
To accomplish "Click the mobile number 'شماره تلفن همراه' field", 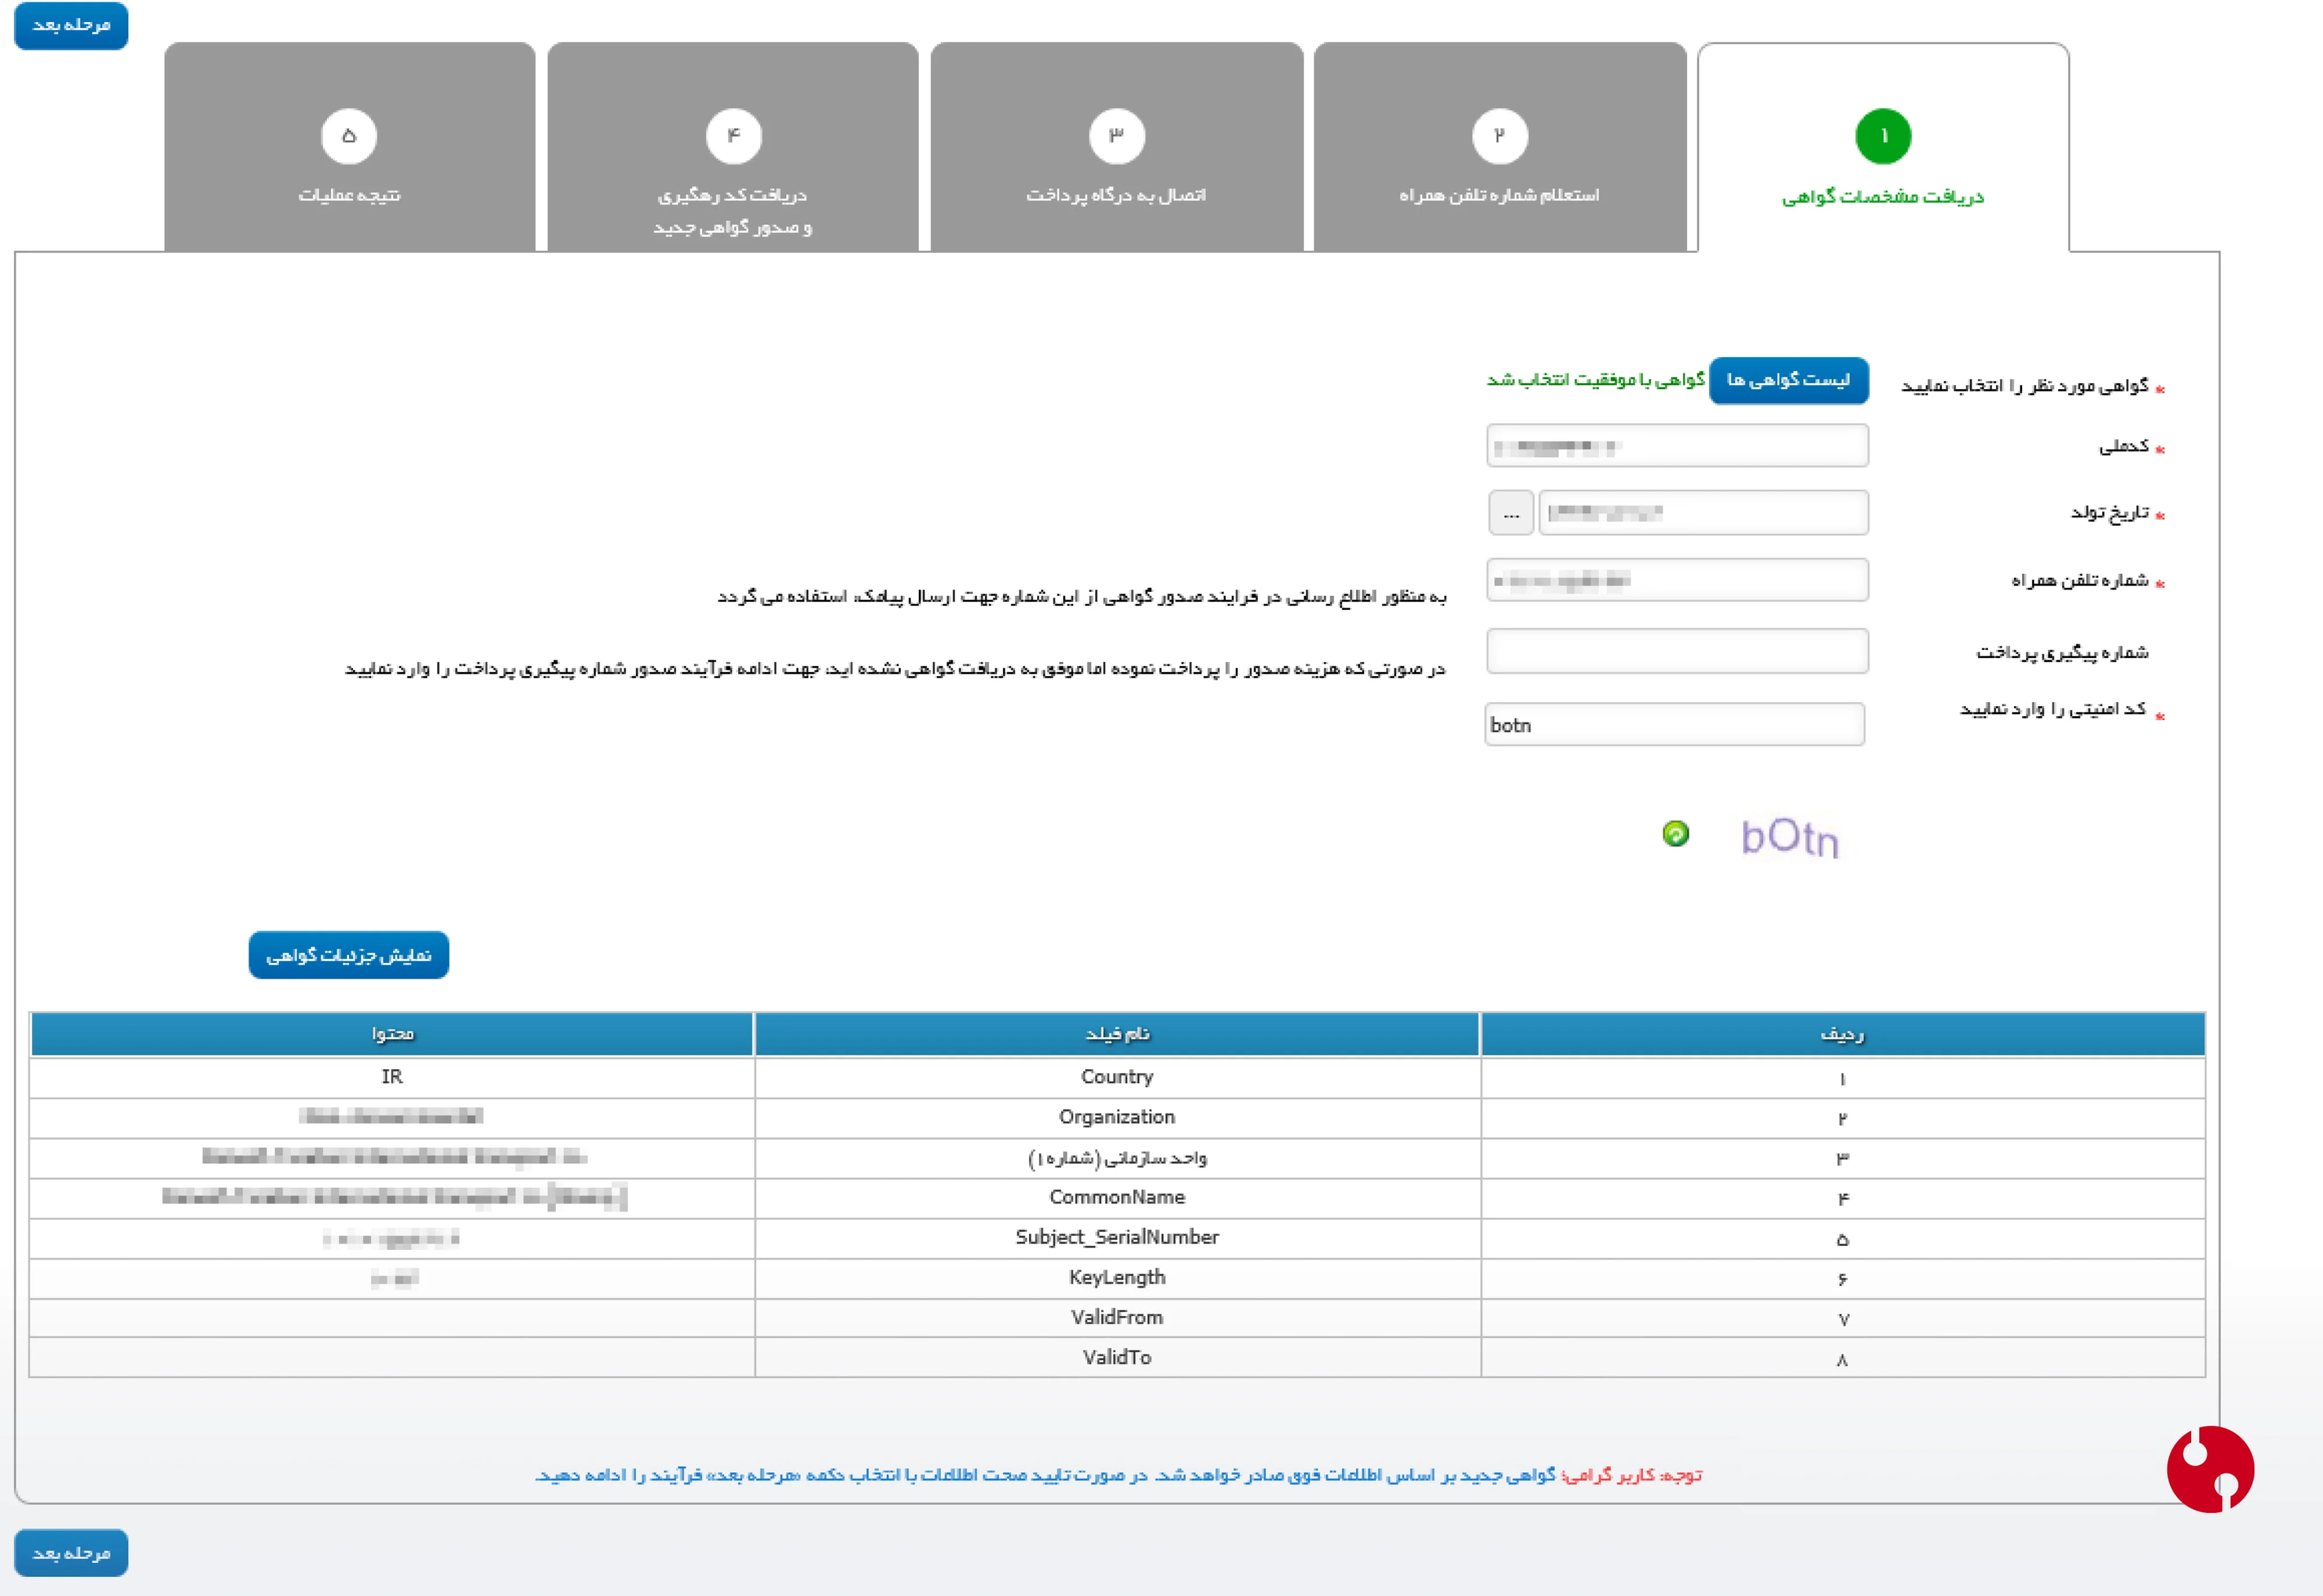I will coord(1677,580).
